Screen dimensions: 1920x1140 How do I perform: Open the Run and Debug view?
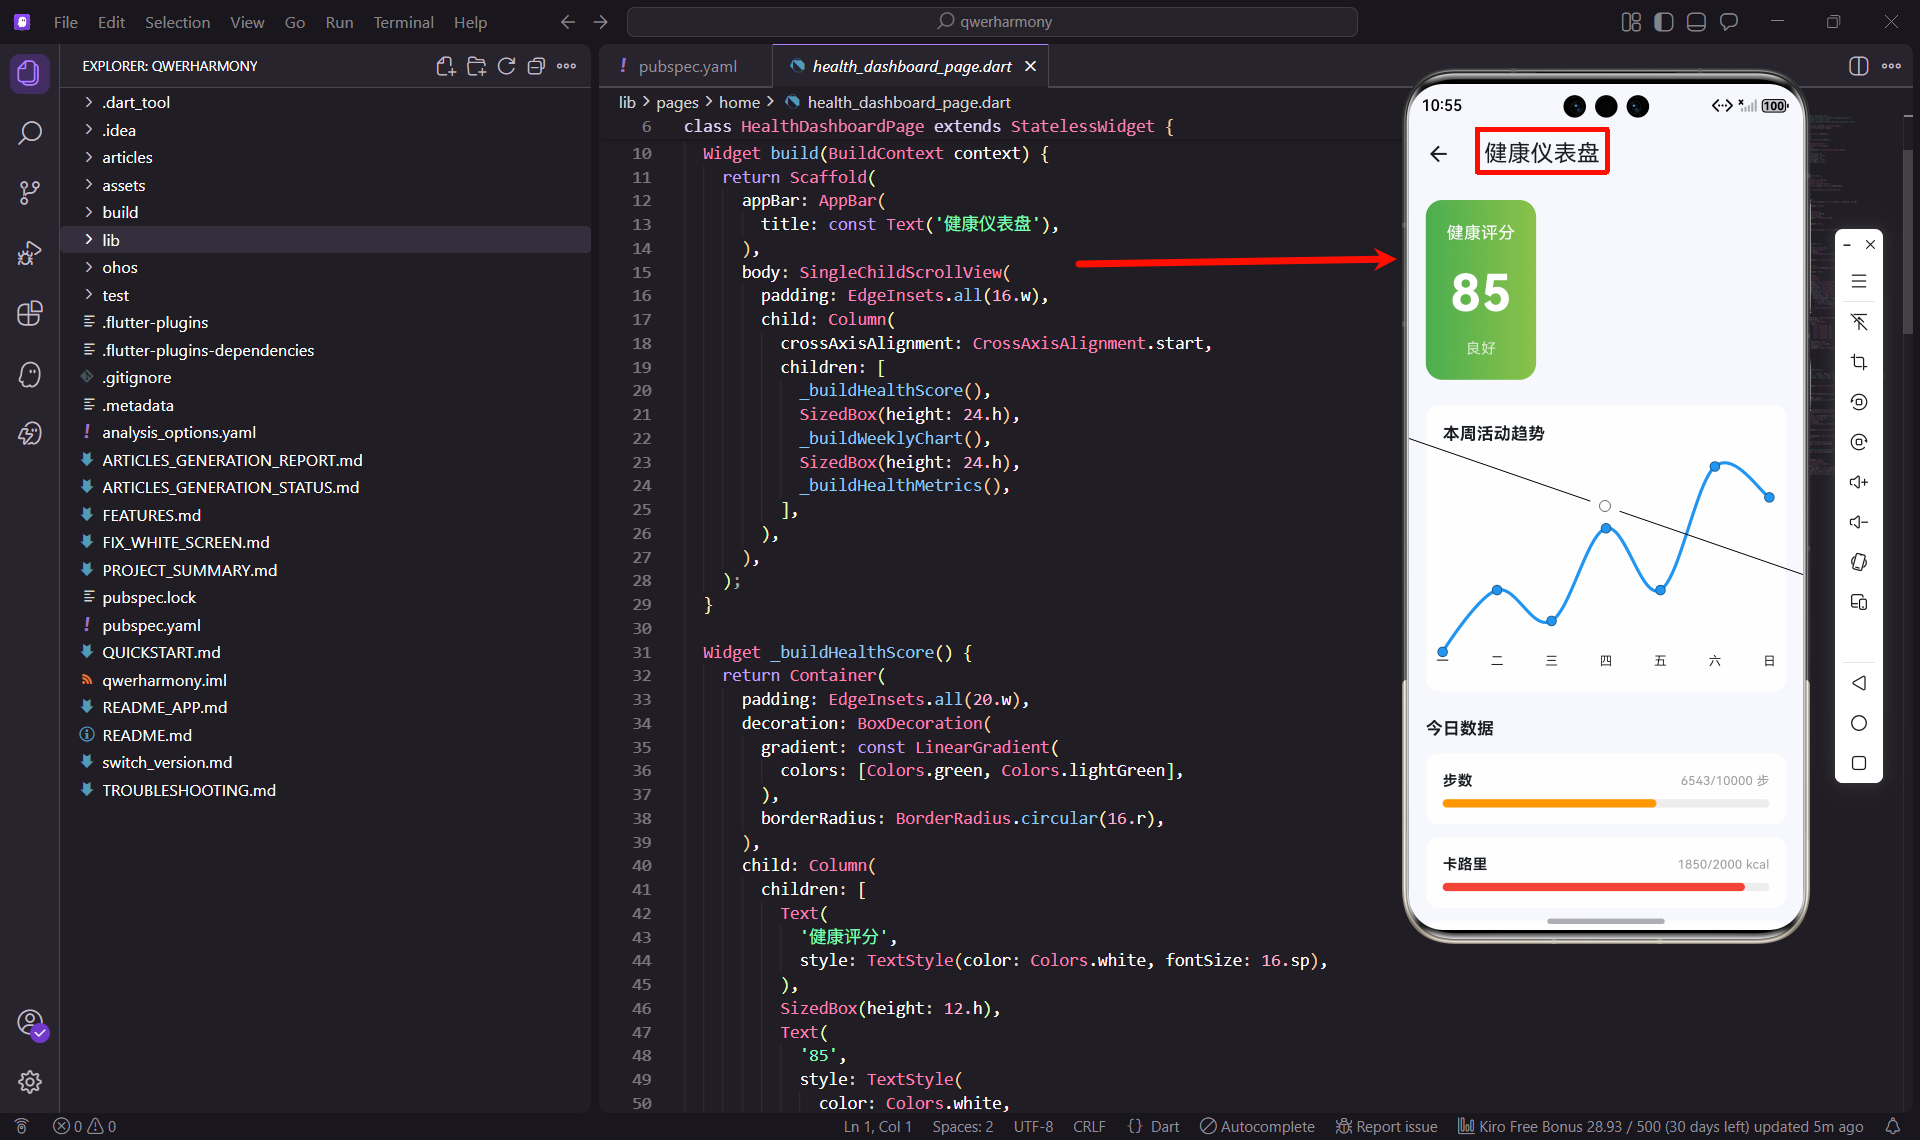click(x=30, y=253)
